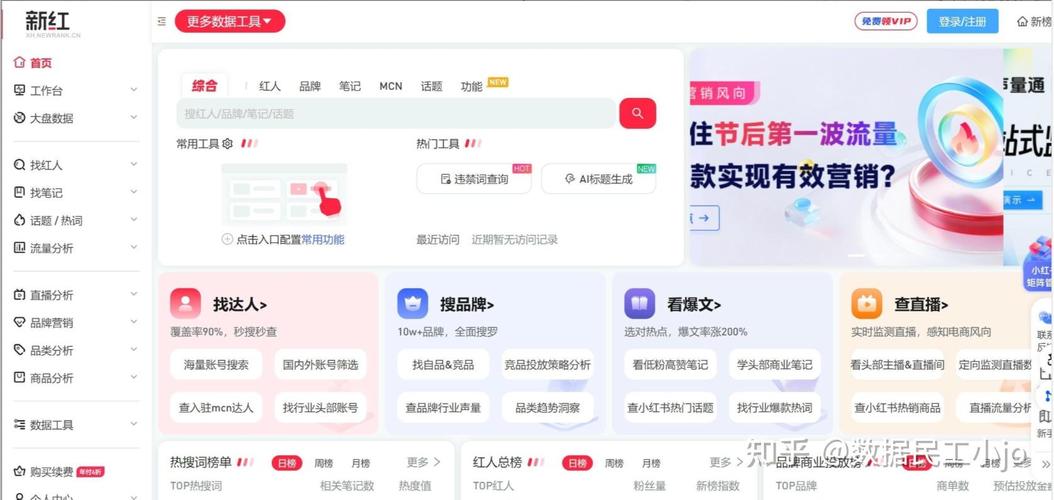Click the 品牌营销 diamond icon
Screen dimensions: 1054x500
point(19,322)
